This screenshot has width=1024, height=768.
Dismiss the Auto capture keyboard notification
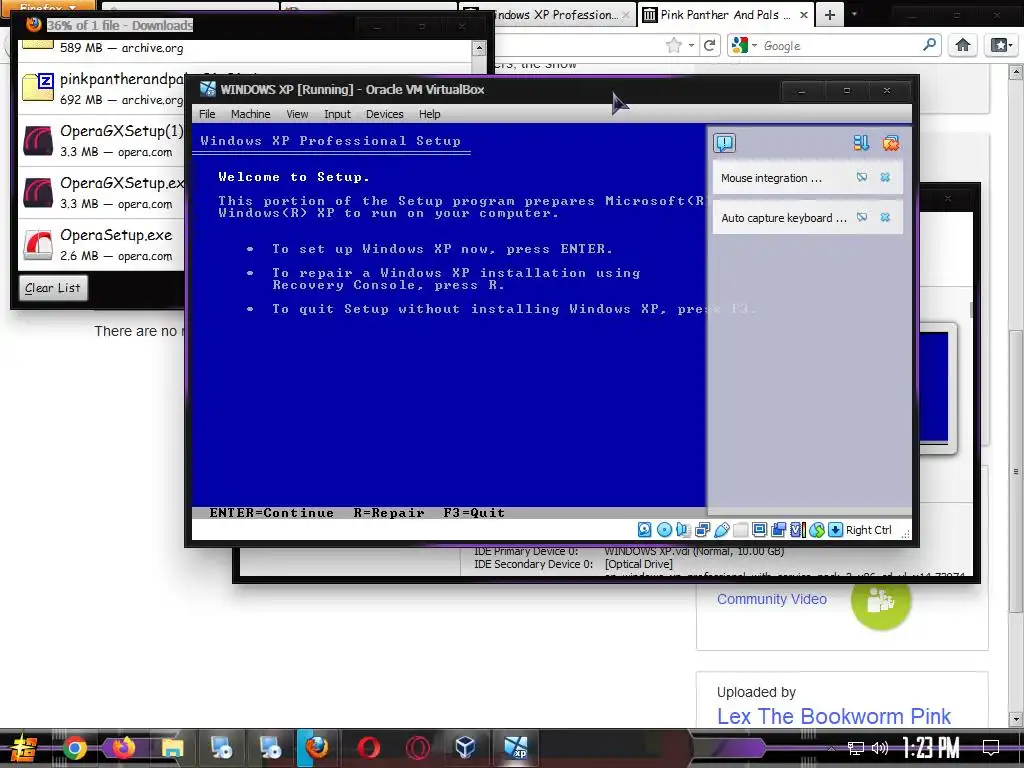(x=886, y=217)
